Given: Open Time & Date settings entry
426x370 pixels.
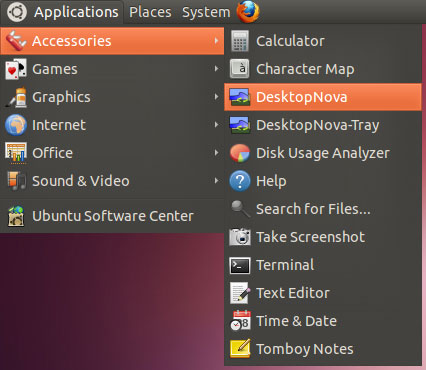Looking at the screenshot, I should tap(323, 321).
